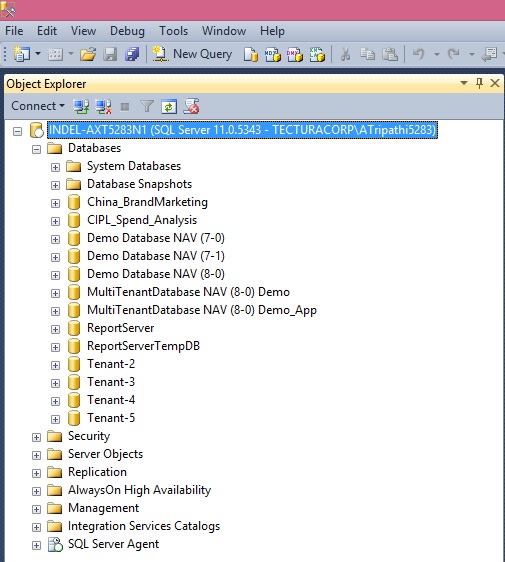This screenshot has height=562, width=505.
Task: Select the Tenant-3 database
Action: (x=111, y=382)
